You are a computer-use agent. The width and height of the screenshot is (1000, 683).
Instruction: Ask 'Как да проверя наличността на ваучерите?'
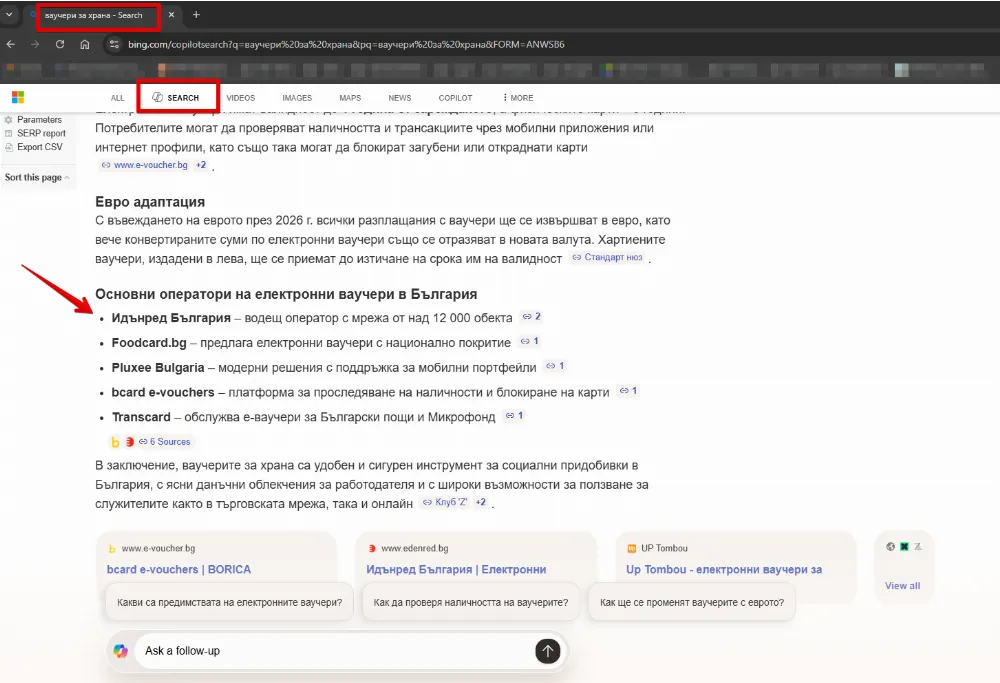[471, 602]
